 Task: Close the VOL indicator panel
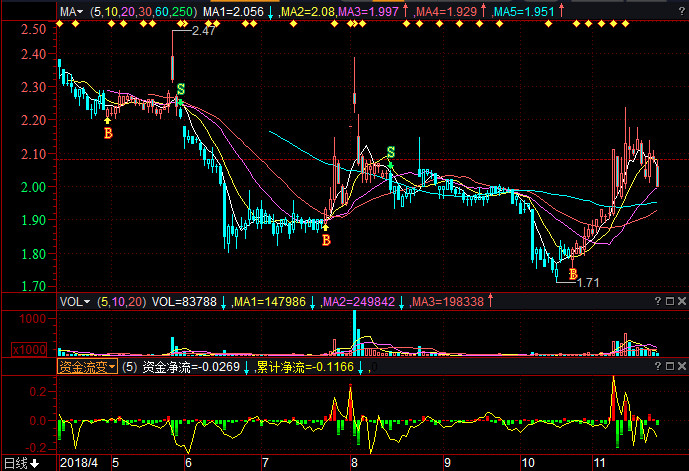681,301
